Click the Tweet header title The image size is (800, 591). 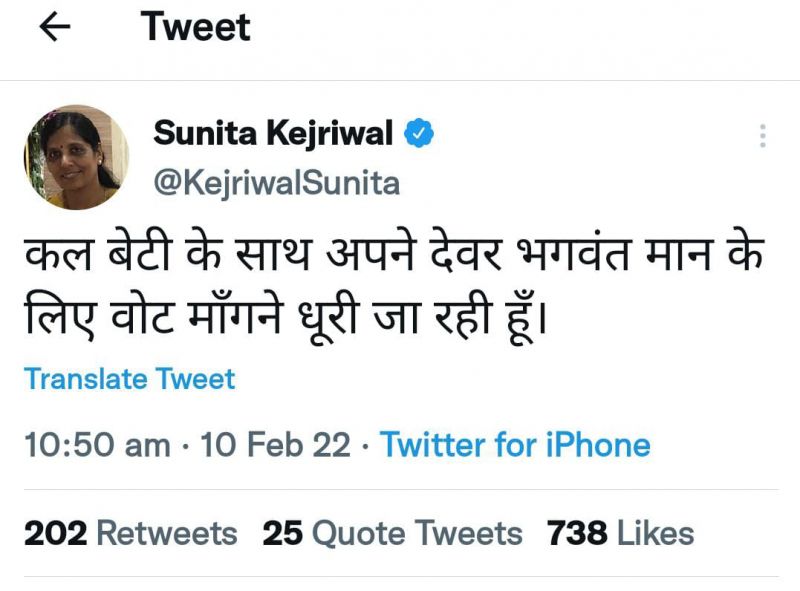pos(196,27)
